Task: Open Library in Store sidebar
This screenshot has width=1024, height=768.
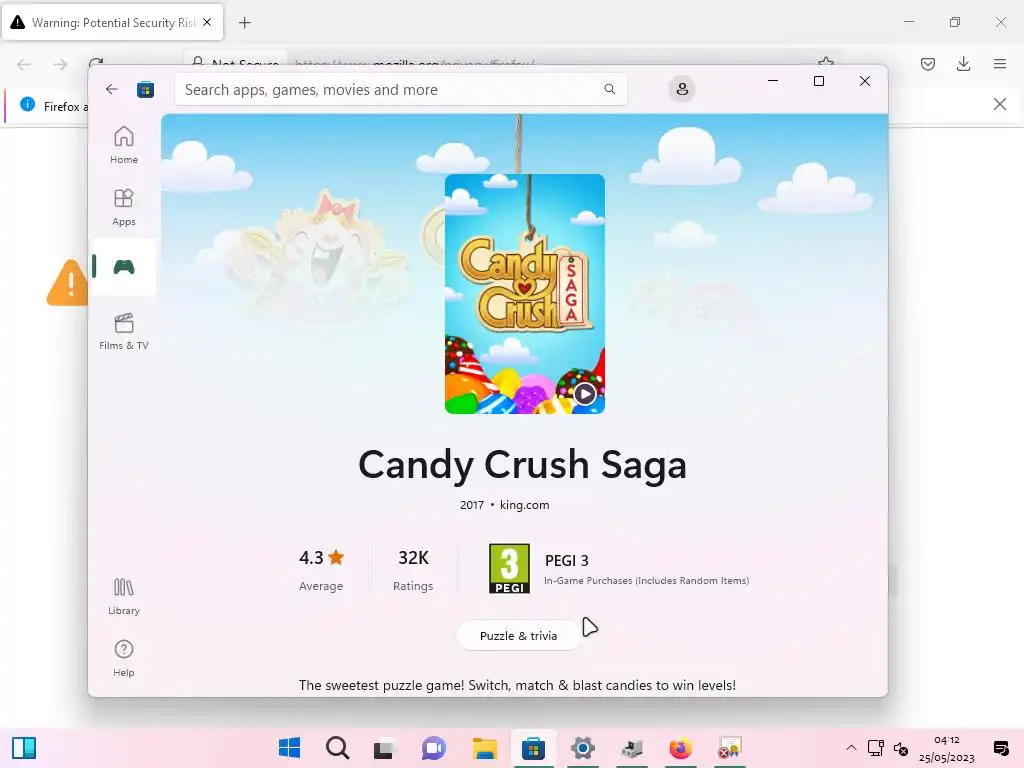Action: coord(123,596)
